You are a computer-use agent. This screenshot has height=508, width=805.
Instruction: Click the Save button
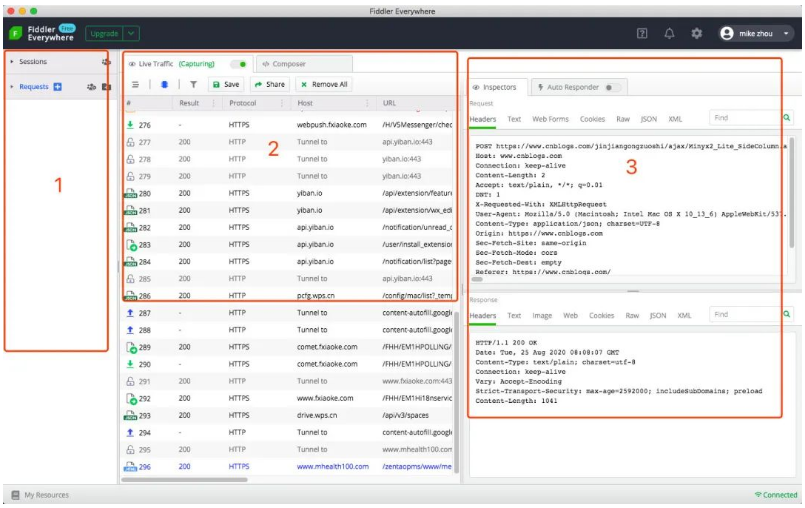[225, 85]
